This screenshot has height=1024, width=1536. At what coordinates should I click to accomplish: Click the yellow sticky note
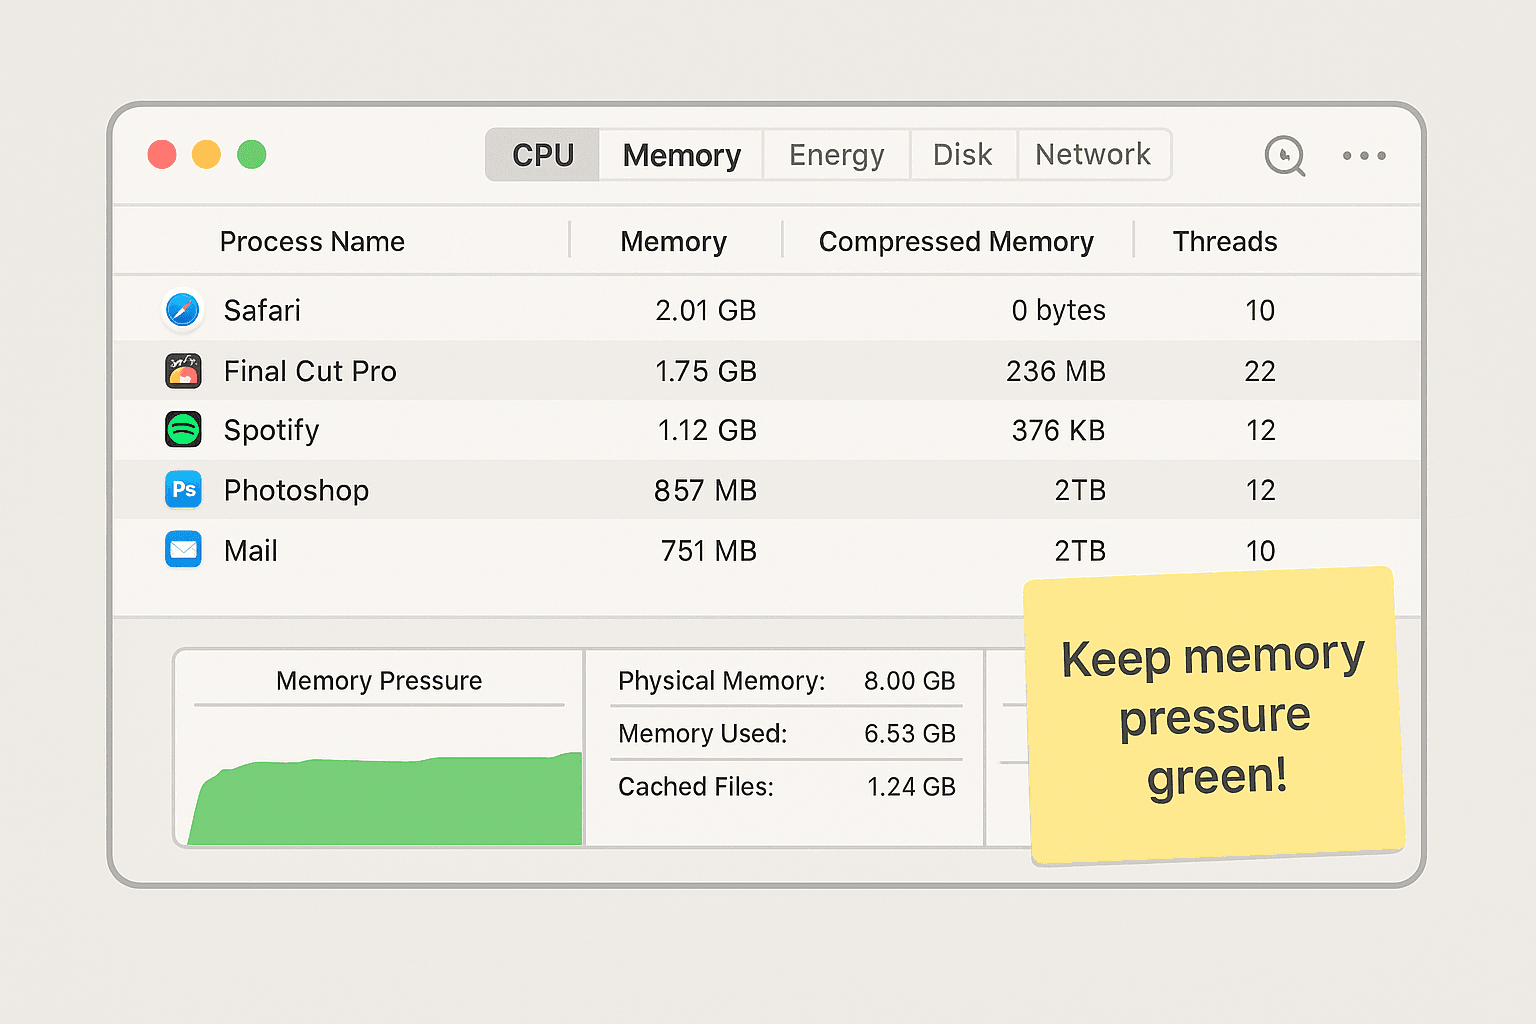[x=1214, y=716]
